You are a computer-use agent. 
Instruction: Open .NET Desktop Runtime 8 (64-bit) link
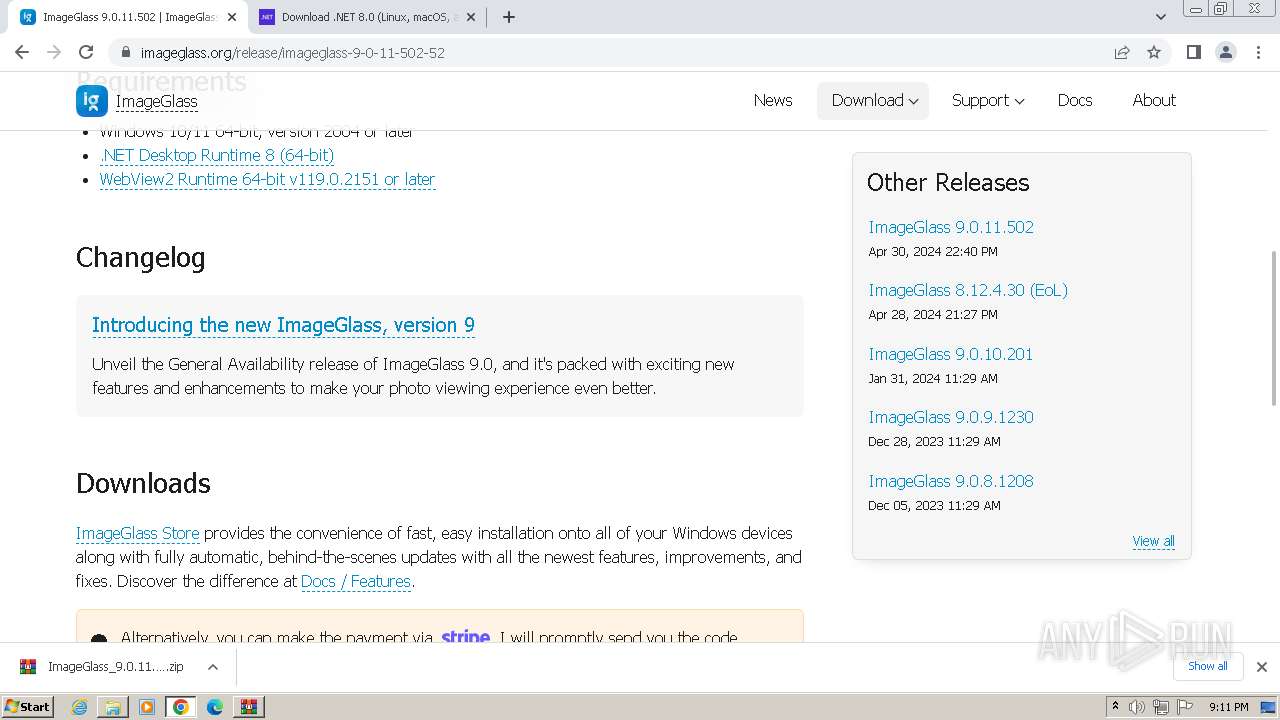(x=217, y=155)
